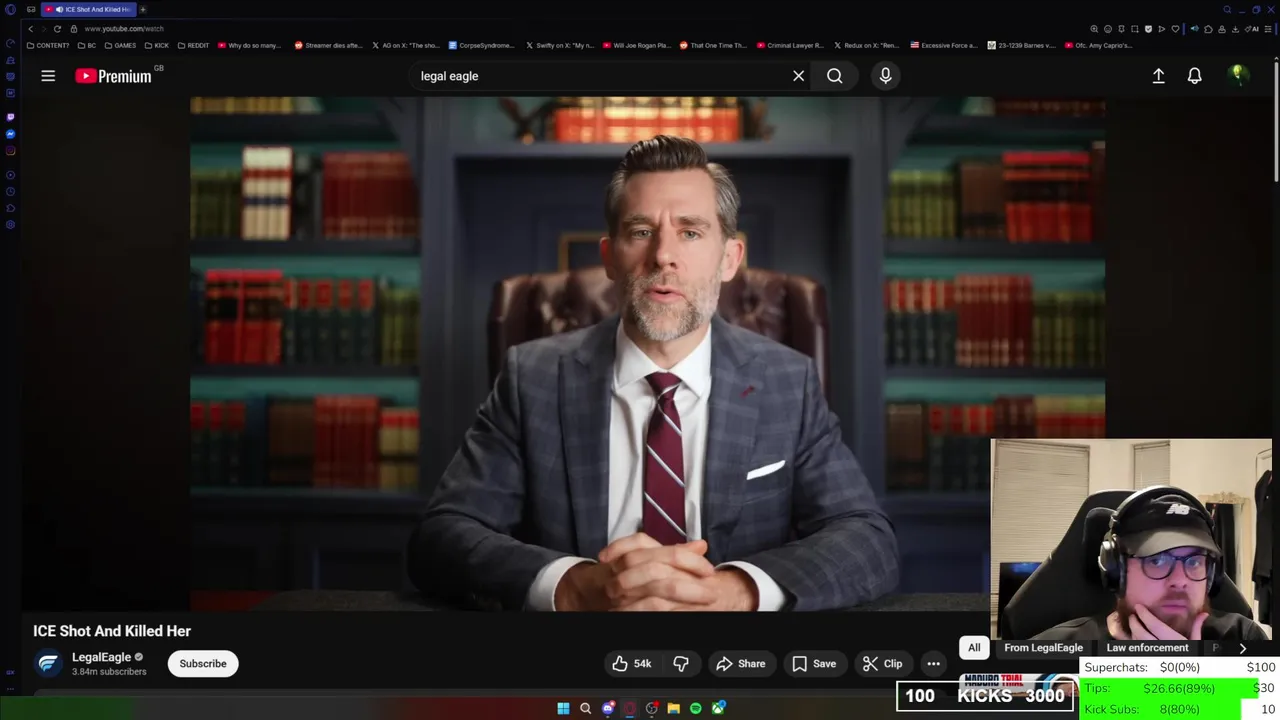Go back with the browser back arrow
Image resolution: width=1280 pixels, height=720 pixels.
[30, 28]
